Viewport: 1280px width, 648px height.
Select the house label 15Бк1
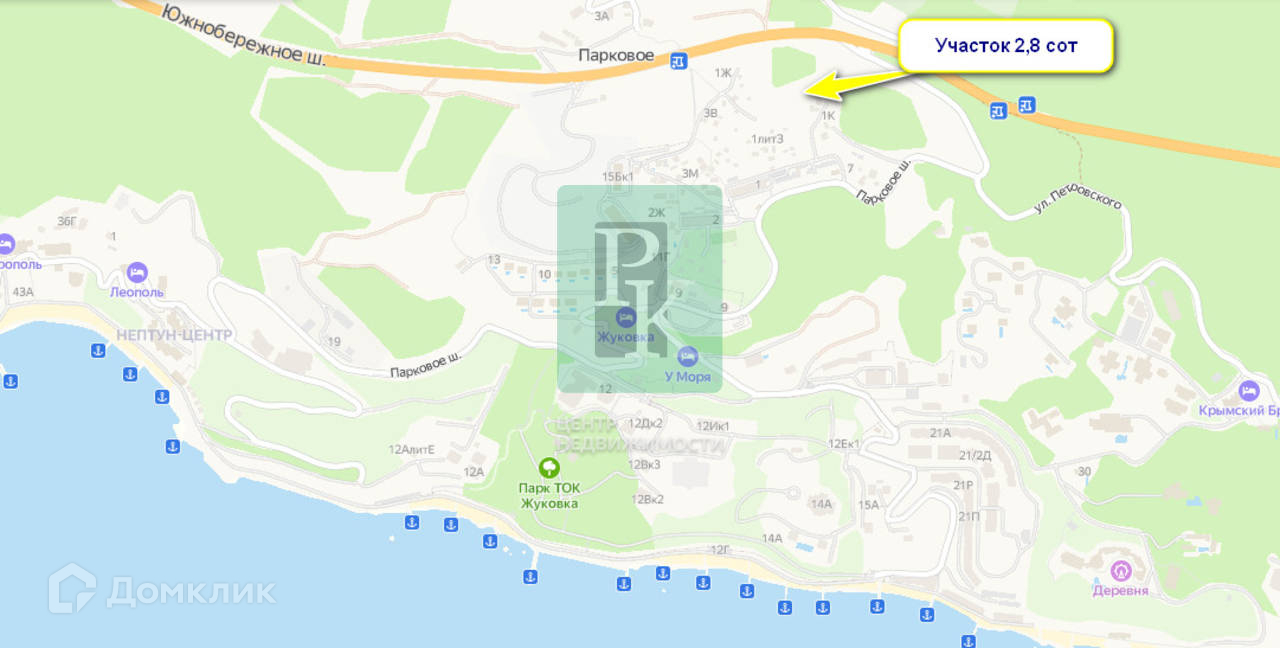coord(619,177)
